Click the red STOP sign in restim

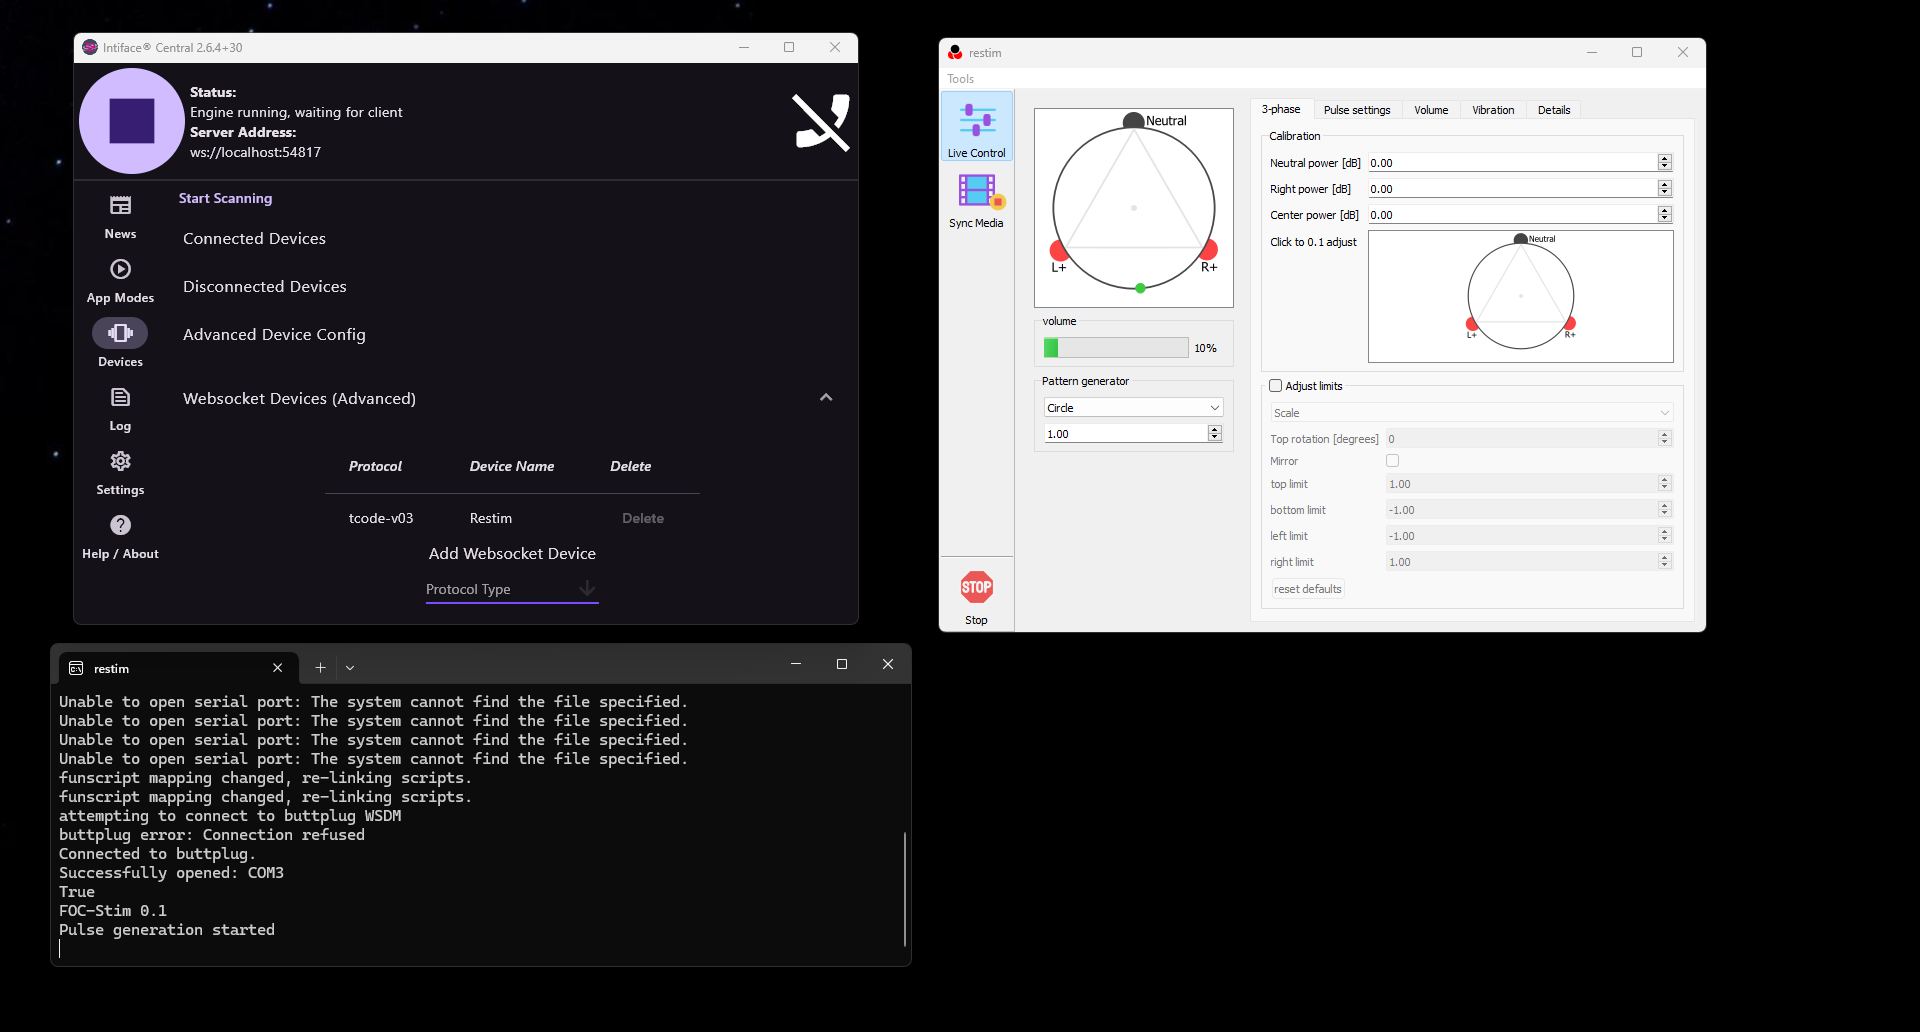977,587
